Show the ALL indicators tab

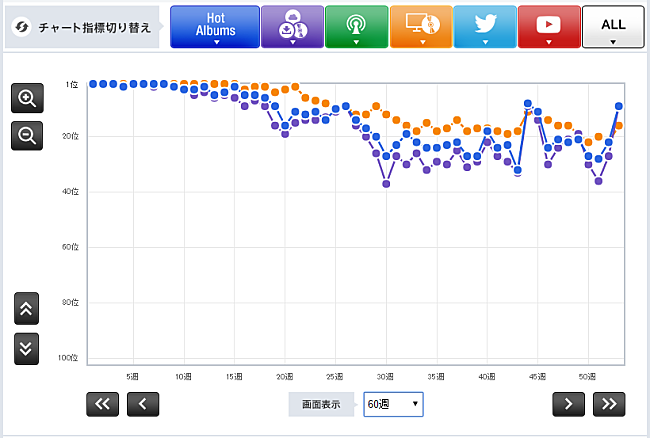pos(613,27)
